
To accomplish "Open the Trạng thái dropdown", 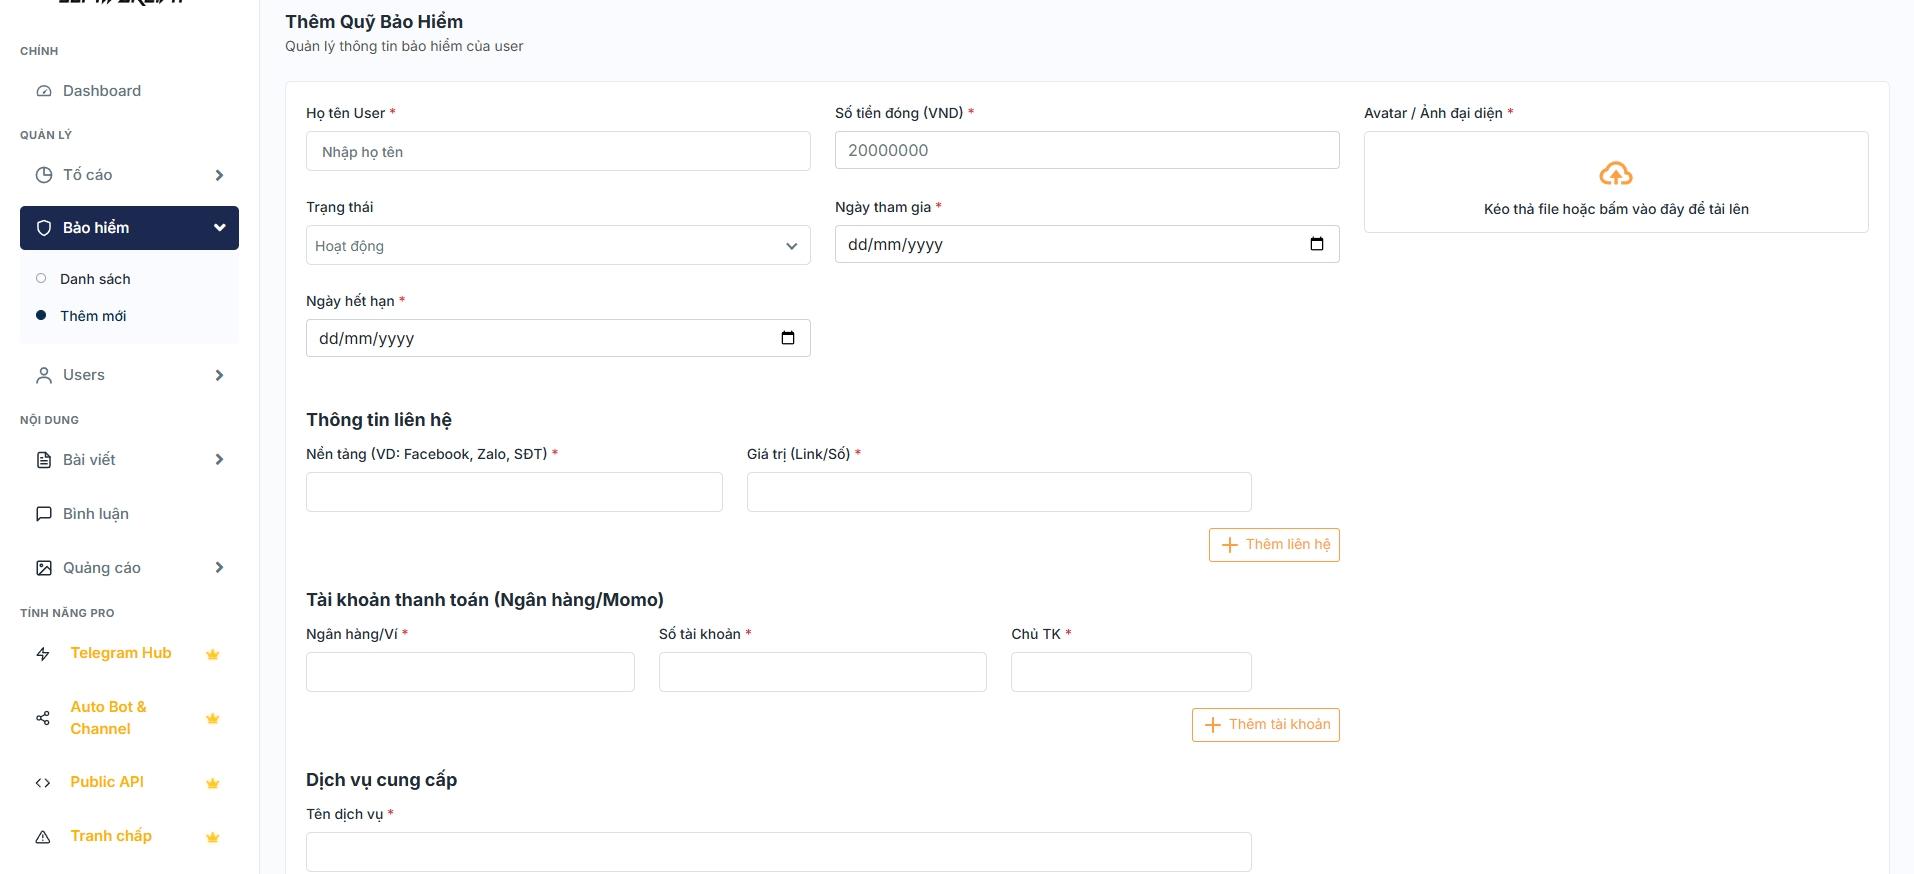I will (x=557, y=246).
